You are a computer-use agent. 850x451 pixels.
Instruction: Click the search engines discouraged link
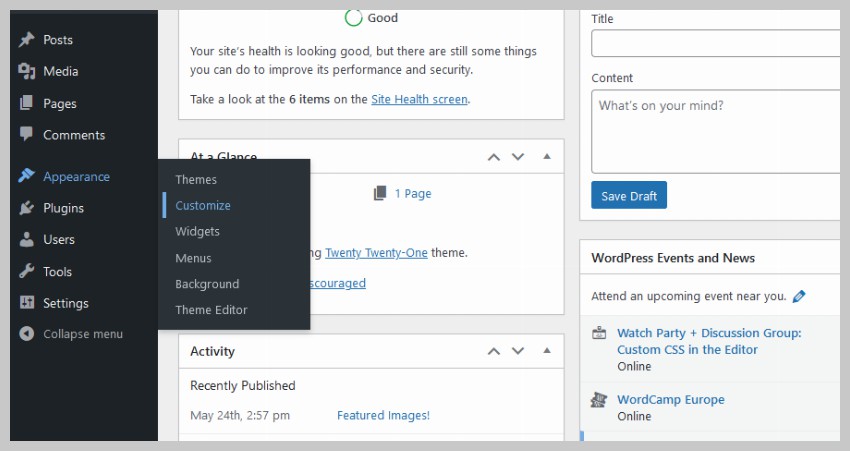click(x=338, y=283)
